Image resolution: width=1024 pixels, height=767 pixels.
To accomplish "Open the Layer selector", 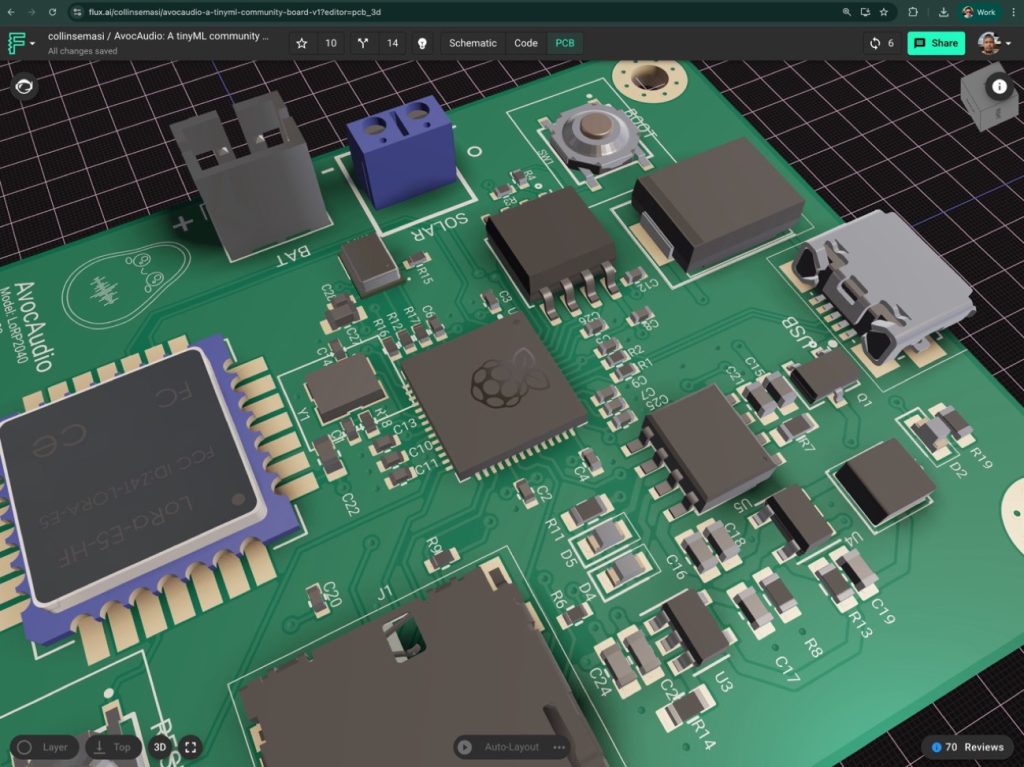I will [45, 747].
